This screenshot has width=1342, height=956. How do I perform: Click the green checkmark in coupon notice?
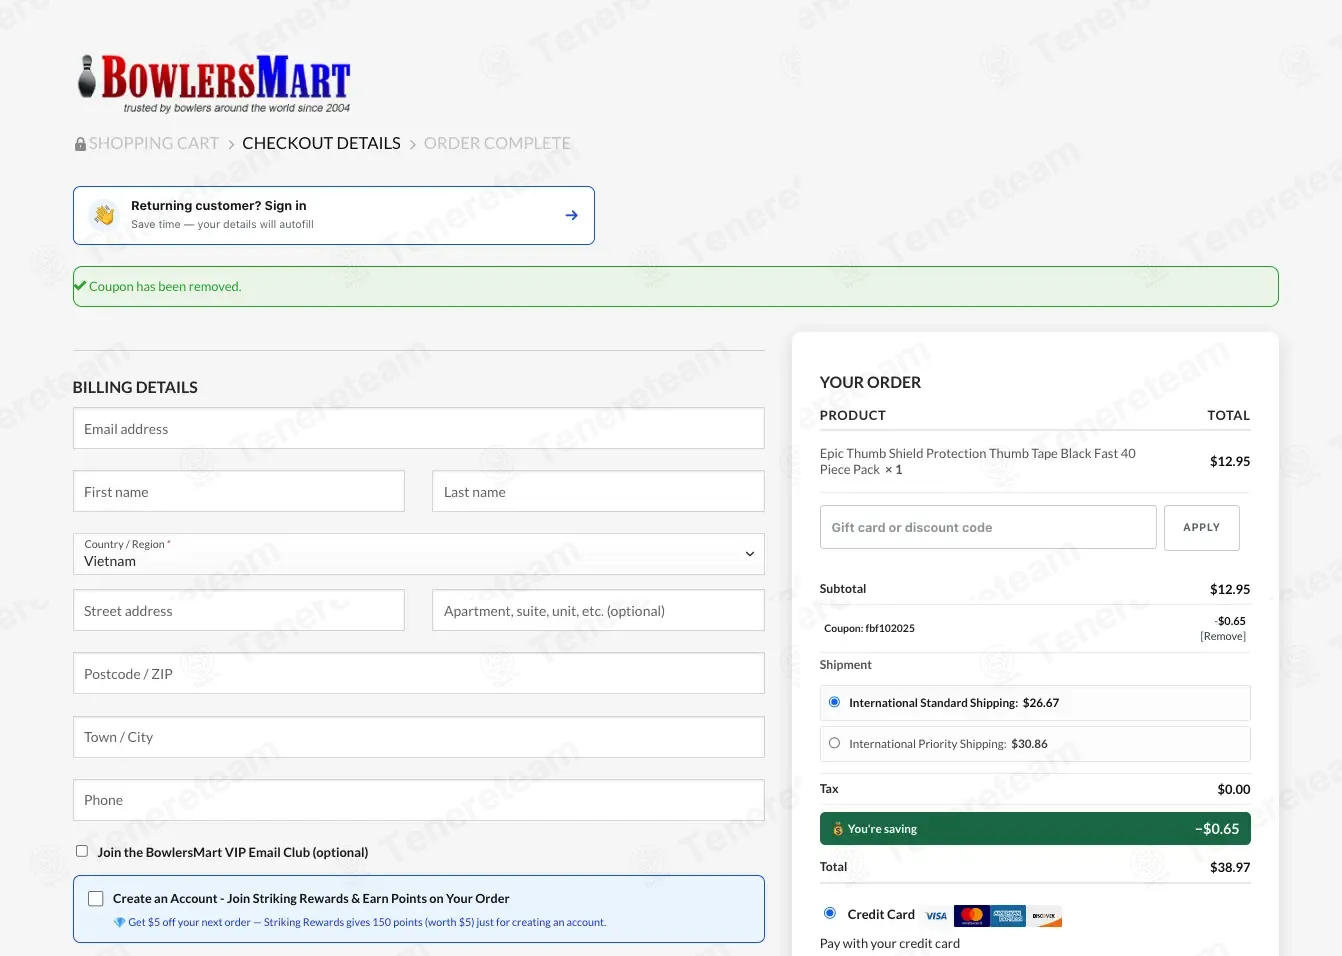pos(80,286)
